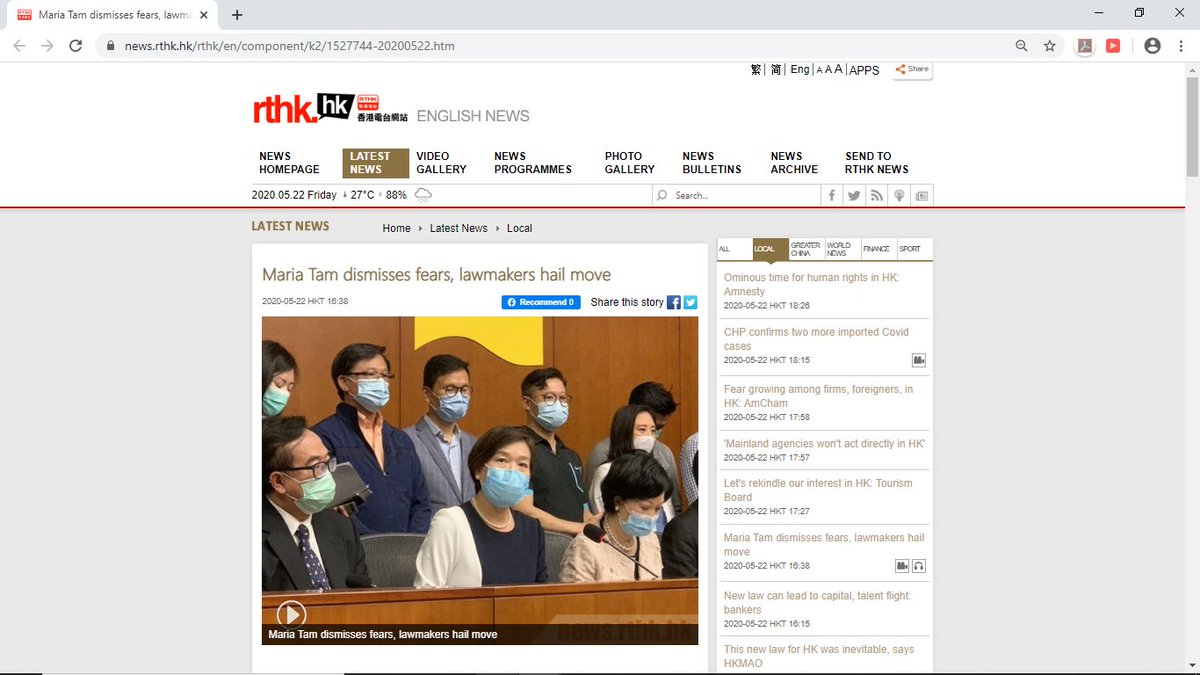Go back with the browser back arrow

19,46
